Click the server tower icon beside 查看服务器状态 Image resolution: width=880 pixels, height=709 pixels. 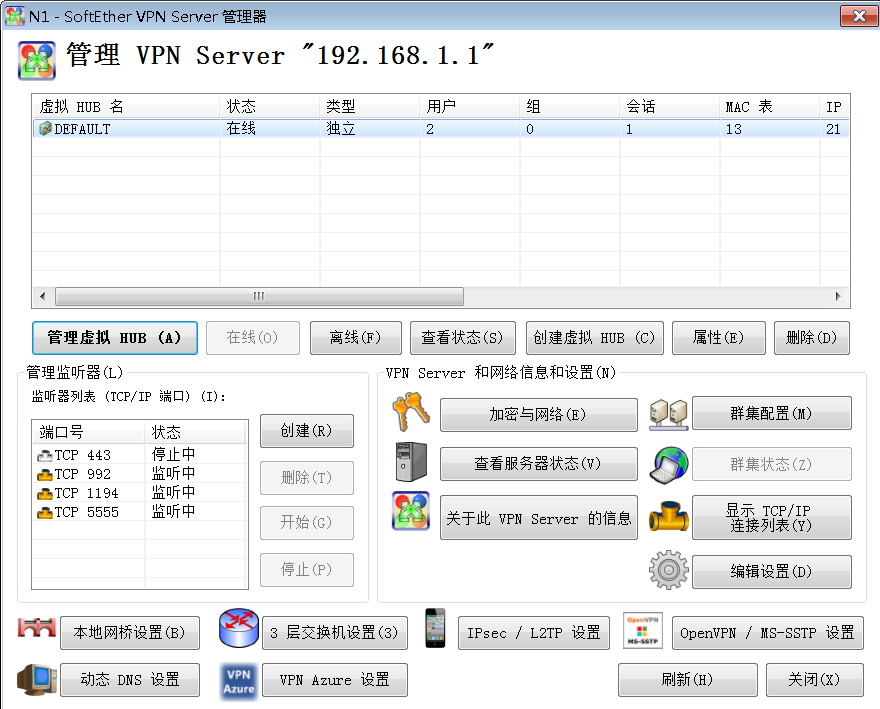[411, 462]
